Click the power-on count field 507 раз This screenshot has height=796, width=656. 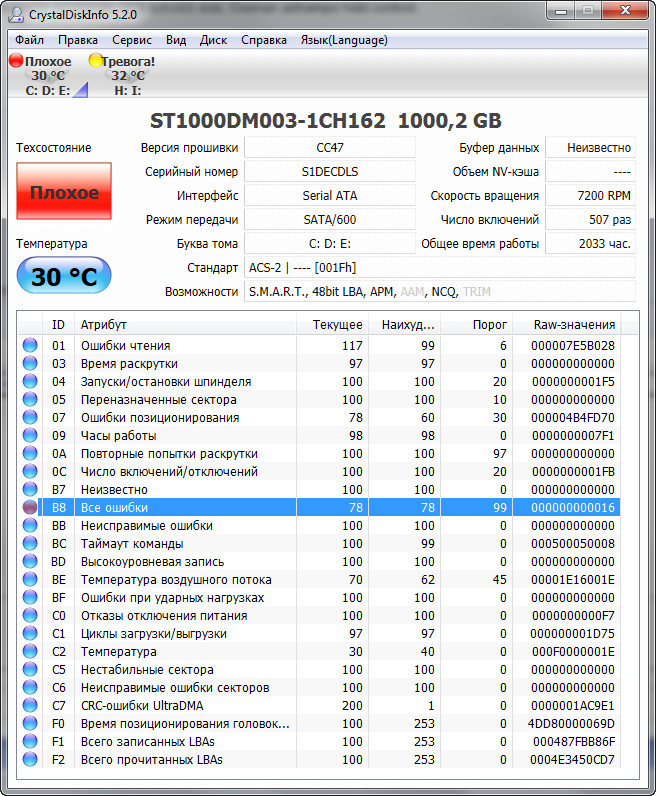click(591, 220)
